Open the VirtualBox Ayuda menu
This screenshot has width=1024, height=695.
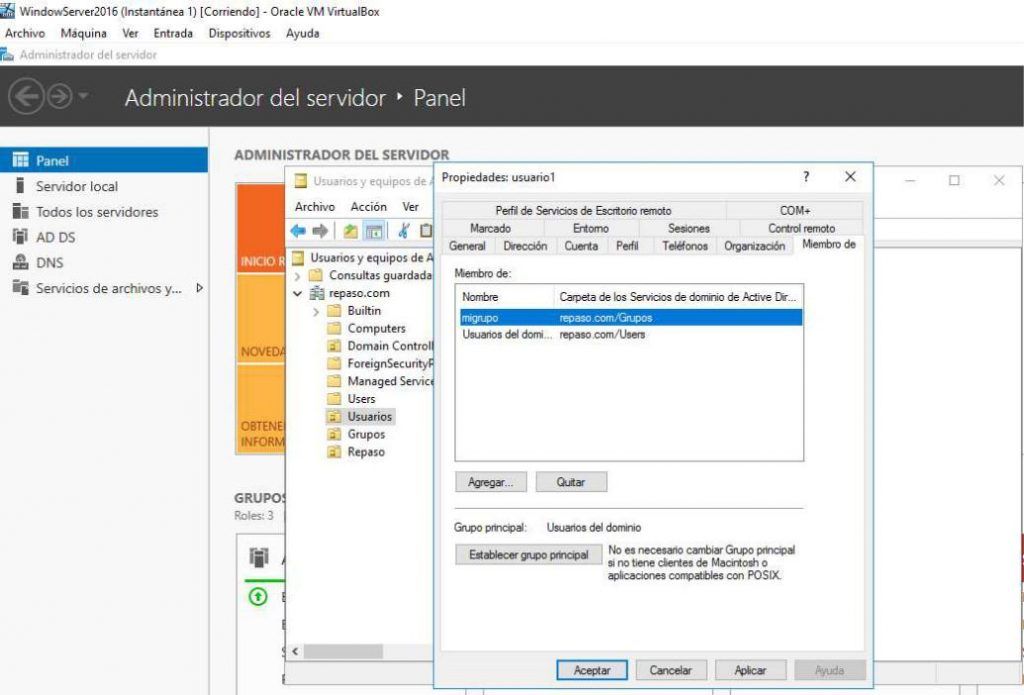click(302, 33)
